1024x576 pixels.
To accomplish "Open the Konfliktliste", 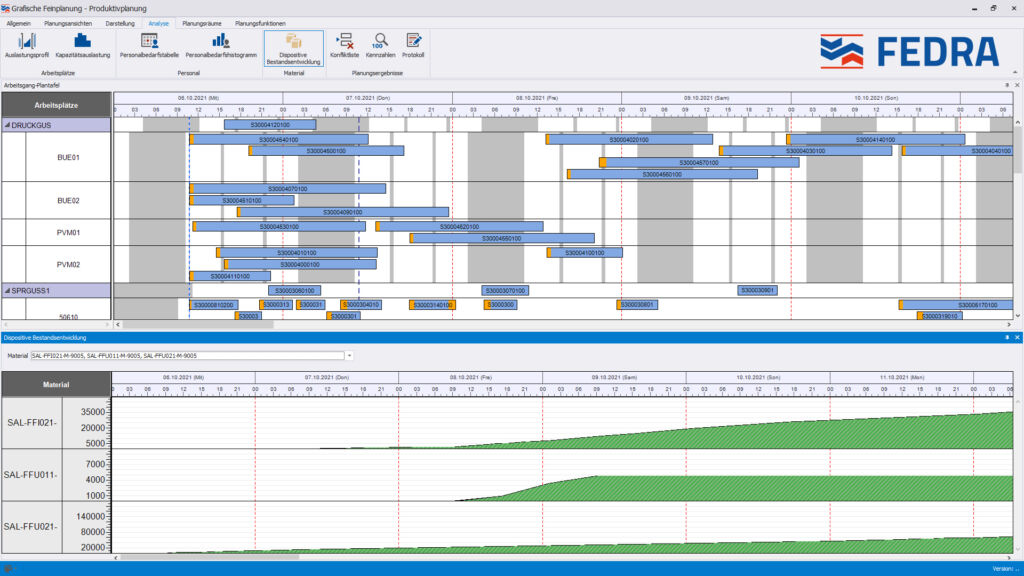I will 345,46.
